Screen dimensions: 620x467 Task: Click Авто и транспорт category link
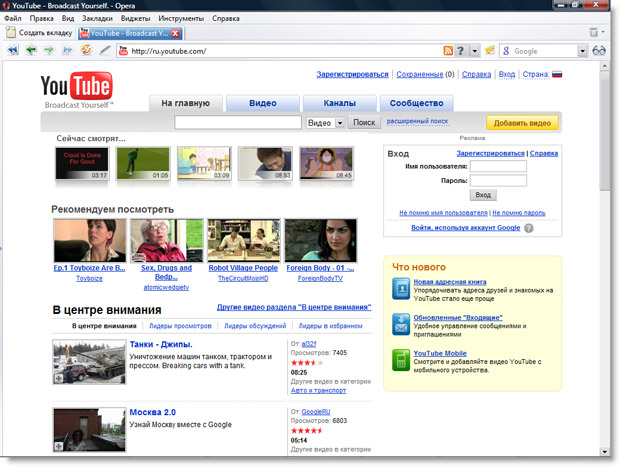[x=318, y=390]
